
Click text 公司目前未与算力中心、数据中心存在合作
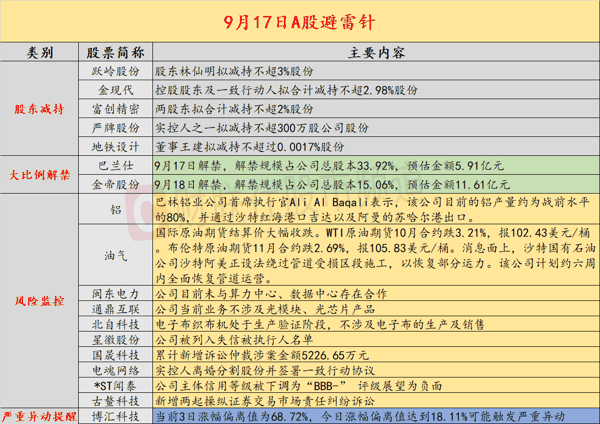pyautogui.click(x=271, y=294)
